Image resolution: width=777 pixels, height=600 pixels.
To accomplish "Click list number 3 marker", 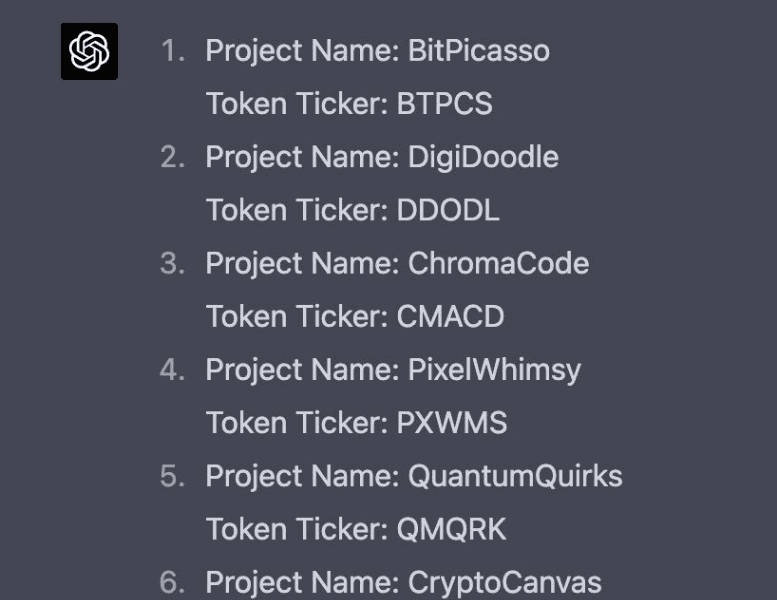I will pyautogui.click(x=173, y=264).
